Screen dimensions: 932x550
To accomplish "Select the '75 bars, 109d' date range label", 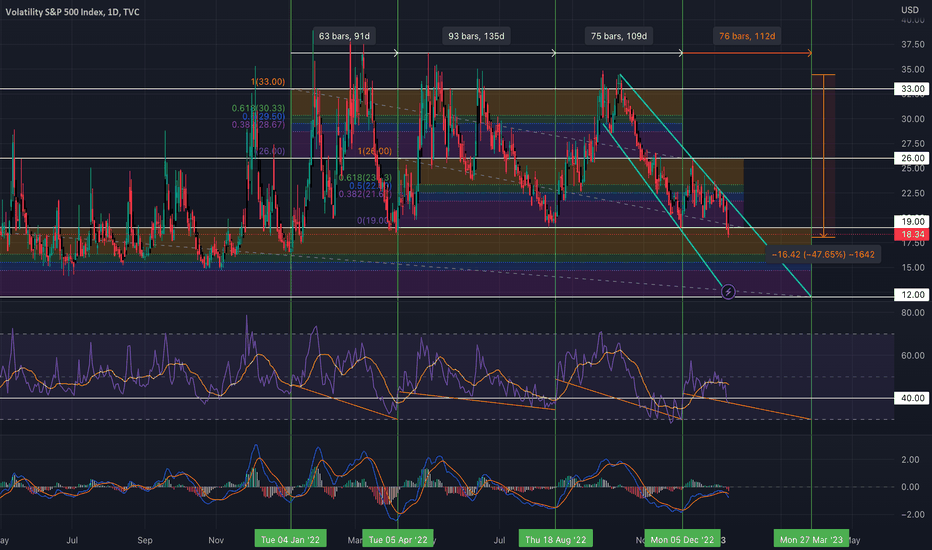I will [x=619, y=36].
